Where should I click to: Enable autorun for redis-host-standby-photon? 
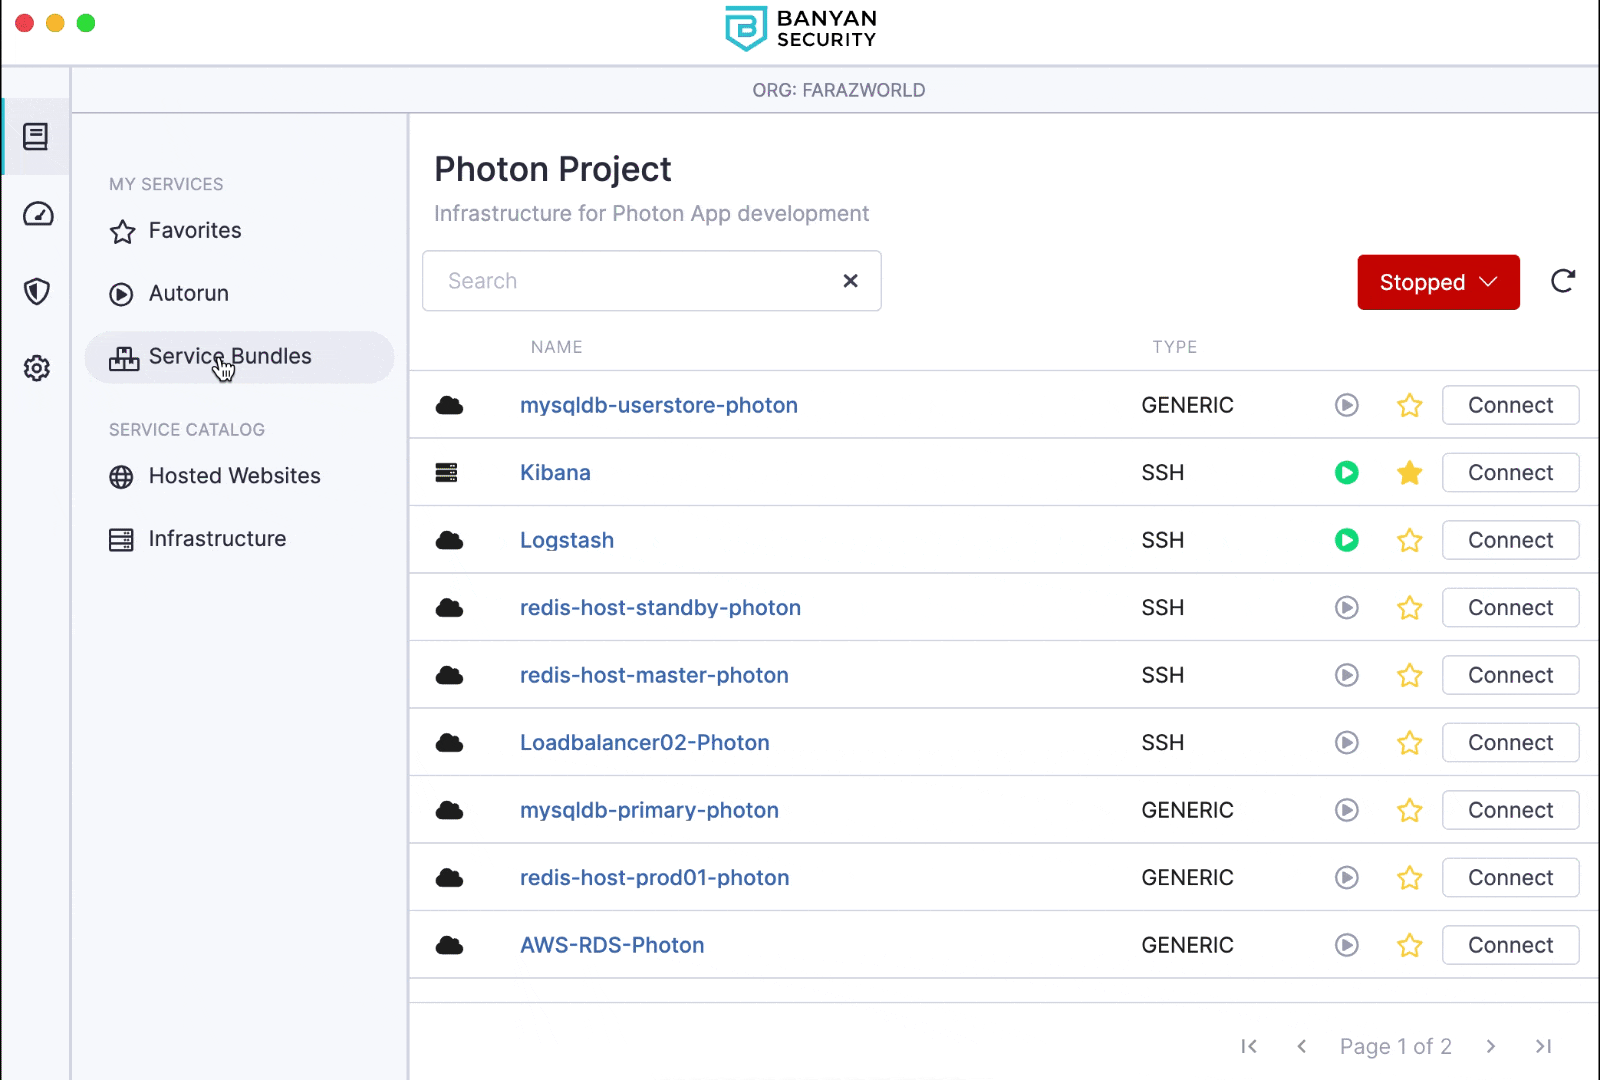click(x=1347, y=607)
